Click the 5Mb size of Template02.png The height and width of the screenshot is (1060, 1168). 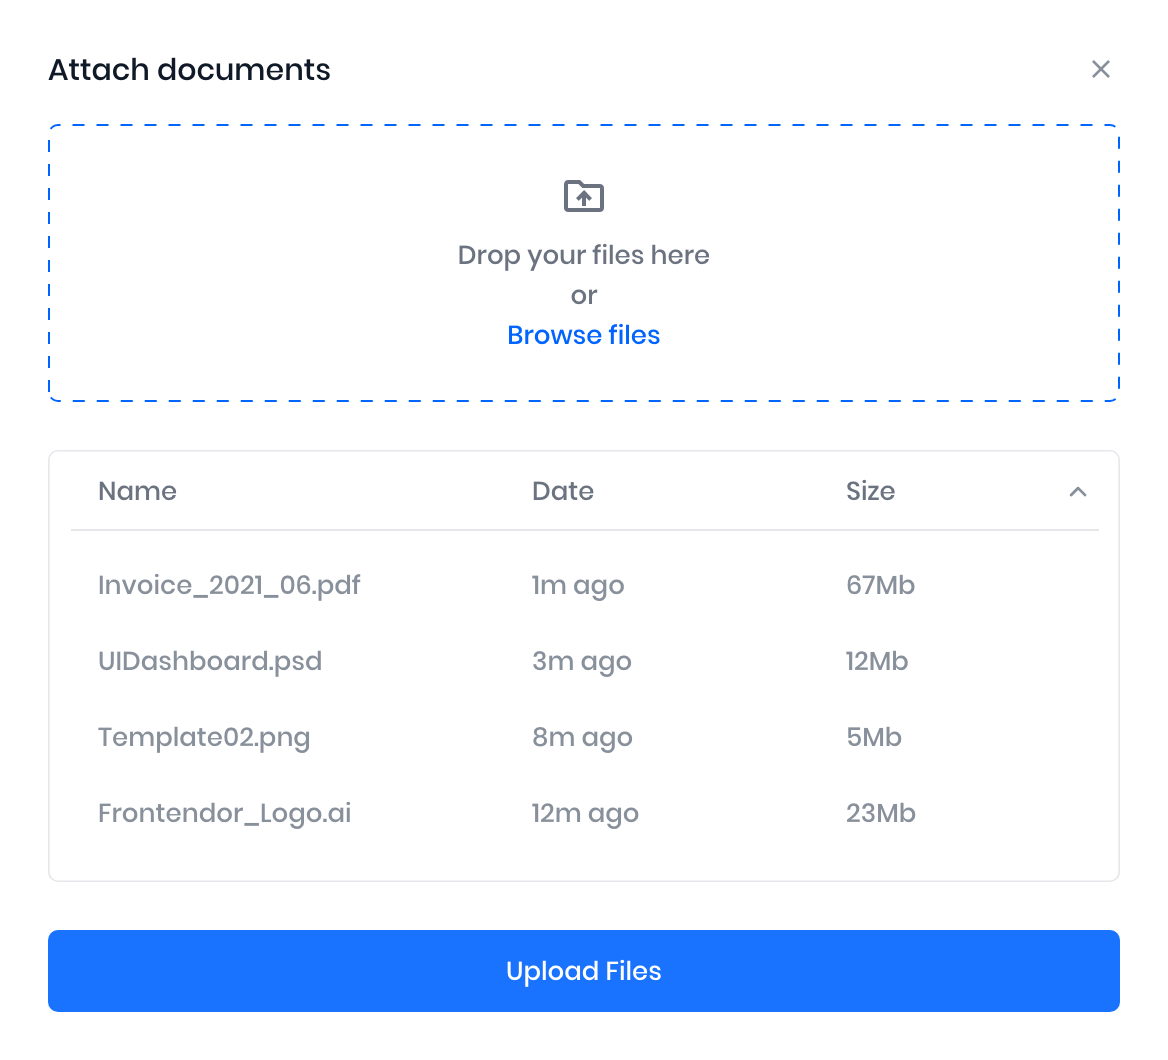pos(874,737)
